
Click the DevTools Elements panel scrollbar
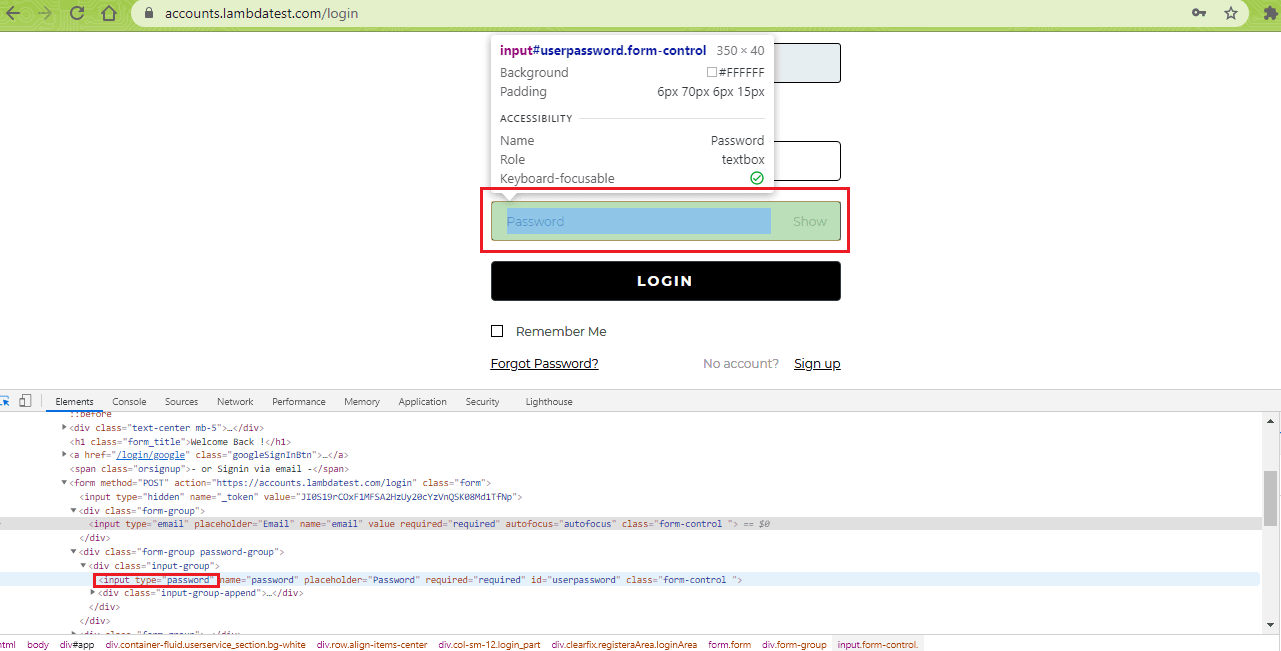[x=1270, y=498]
